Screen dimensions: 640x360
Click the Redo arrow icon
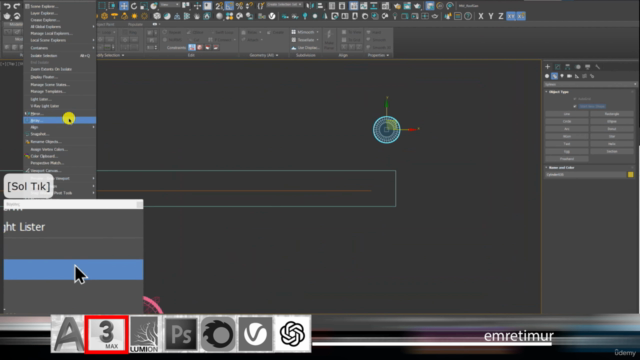(17, 6)
